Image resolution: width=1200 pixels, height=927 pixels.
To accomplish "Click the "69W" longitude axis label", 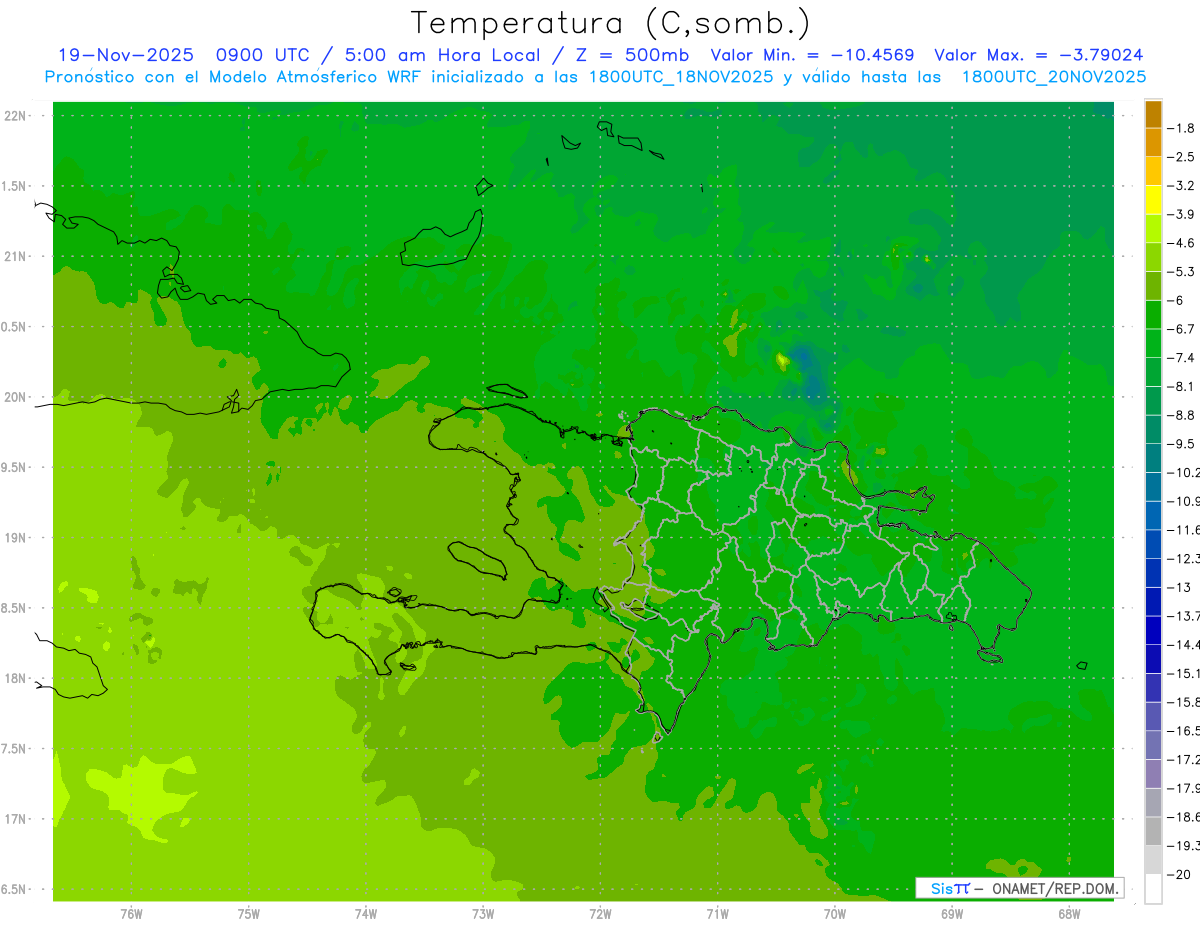I will [x=951, y=914].
